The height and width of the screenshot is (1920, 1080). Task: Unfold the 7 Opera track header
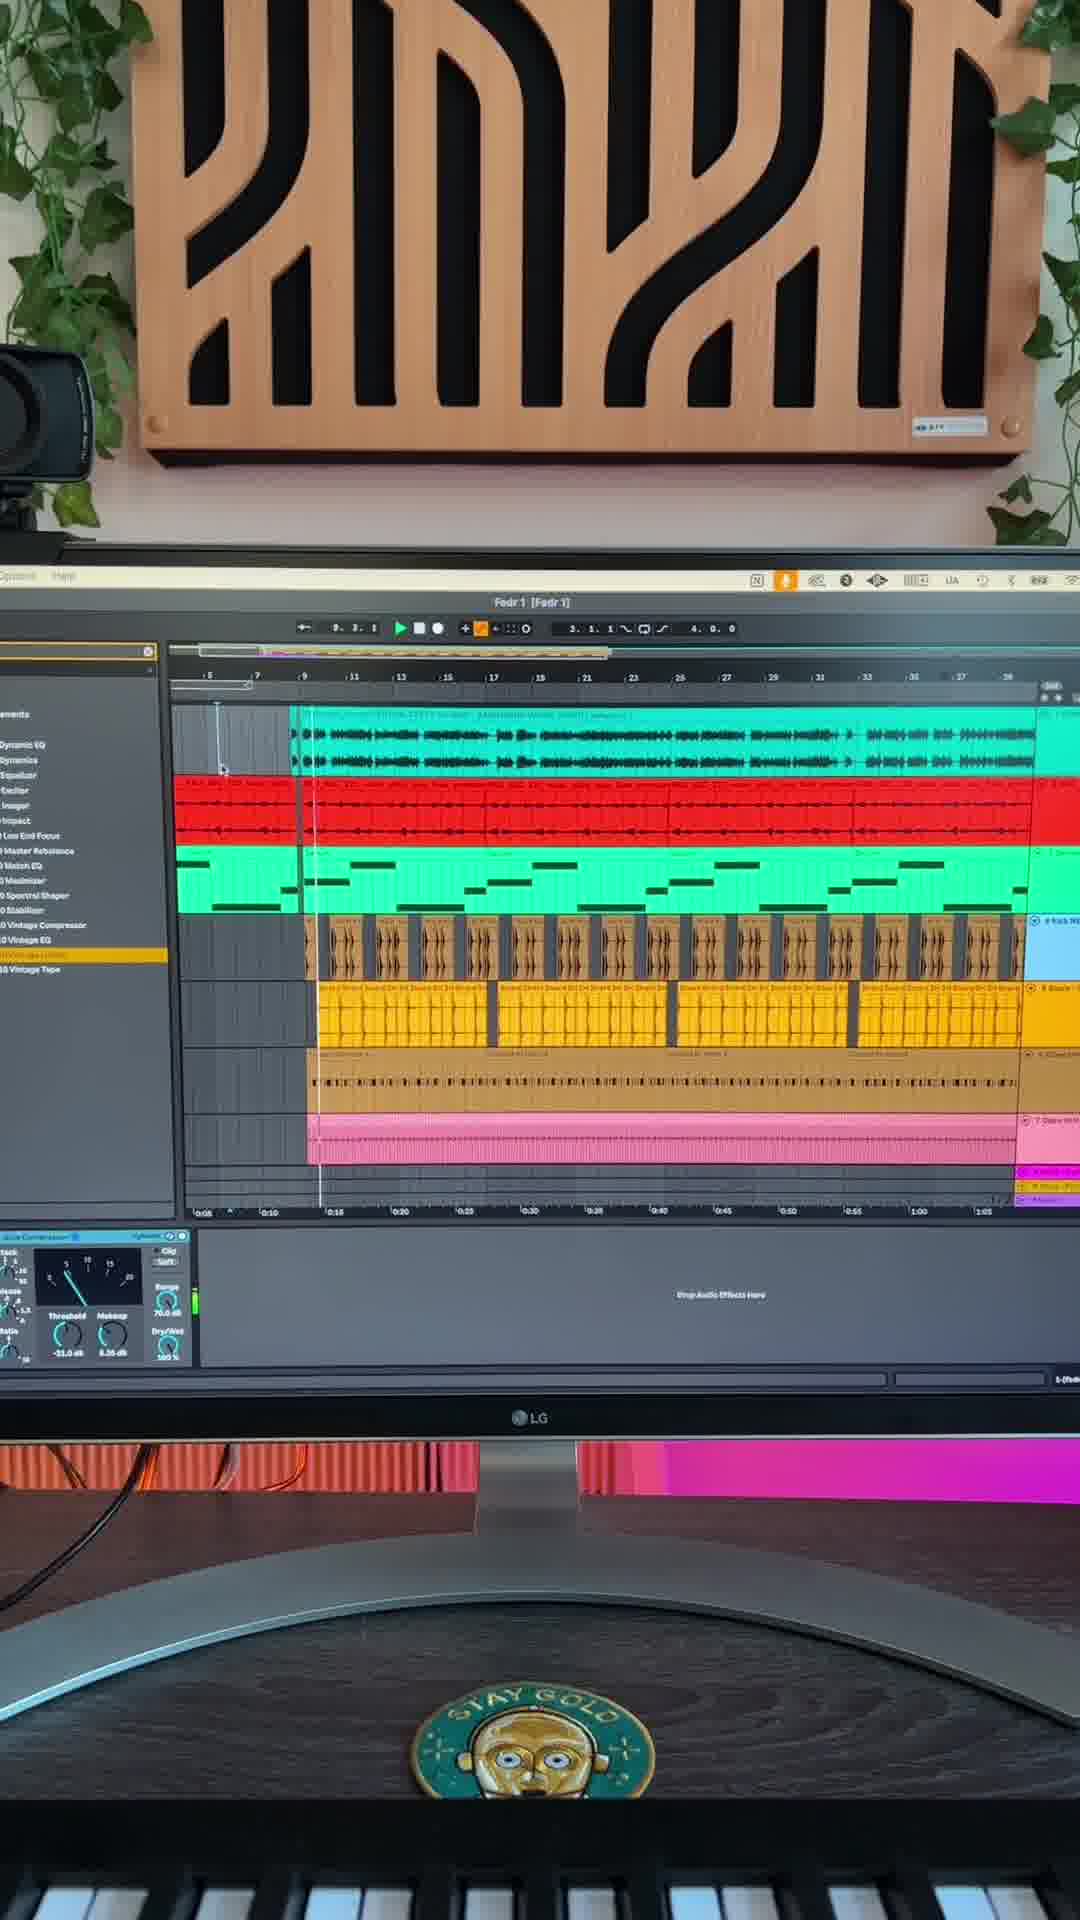tap(1024, 1120)
